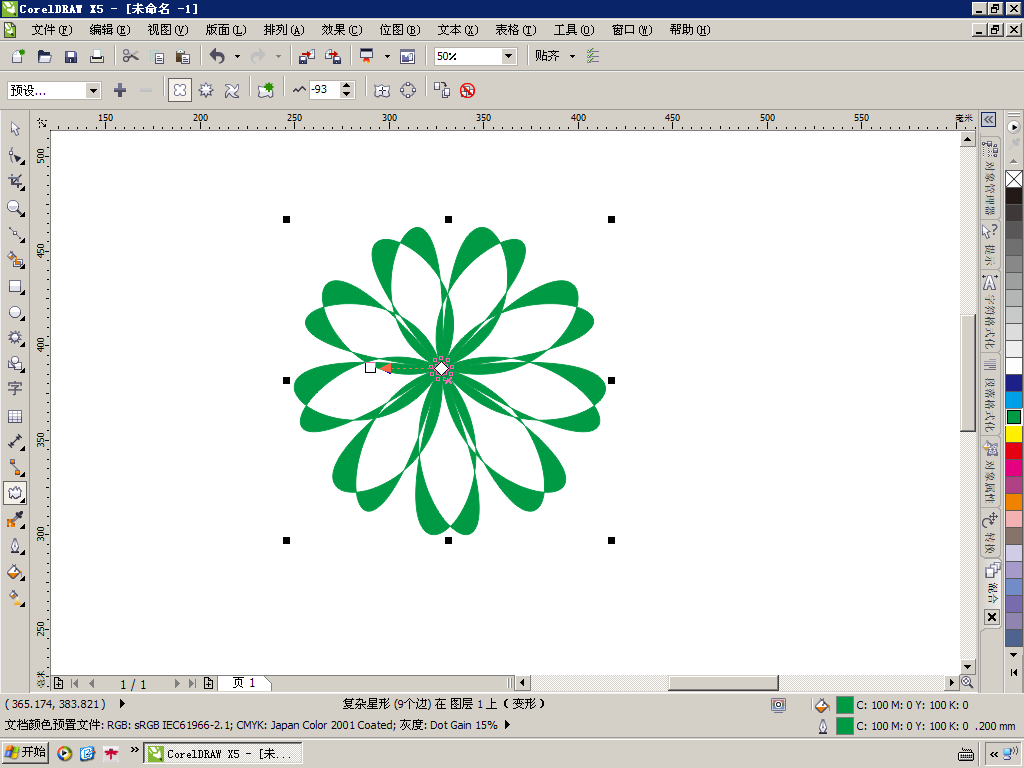
Task: Enable Twister distortion mode
Action: click(232, 90)
